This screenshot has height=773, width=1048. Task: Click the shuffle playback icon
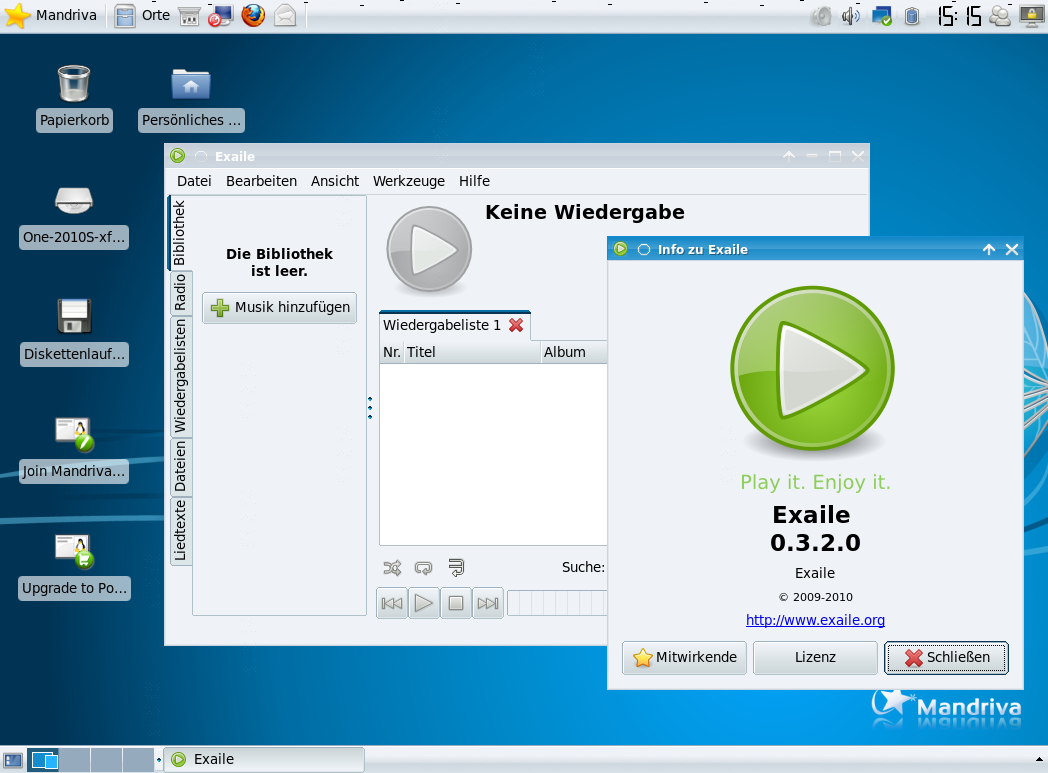pyautogui.click(x=392, y=568)
